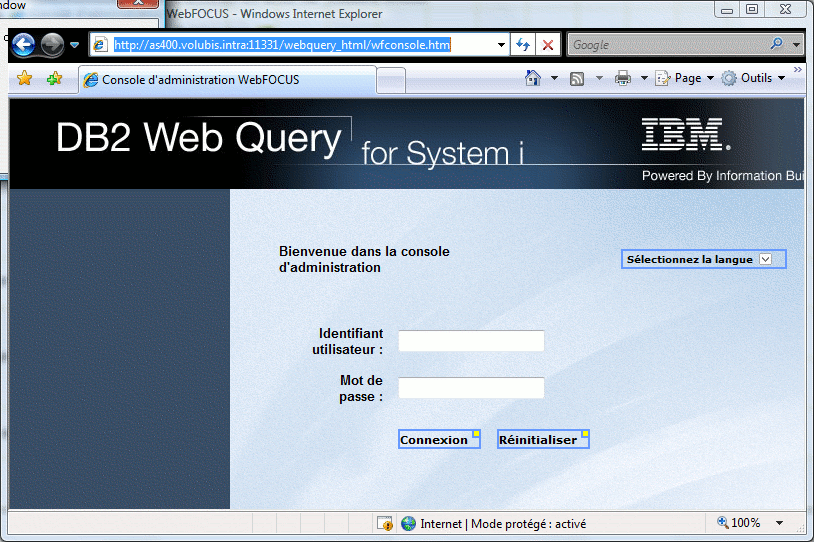Viewport: 814px width, 542px height.
Task: Open the Favorites star icon
Action: (24, 79)
